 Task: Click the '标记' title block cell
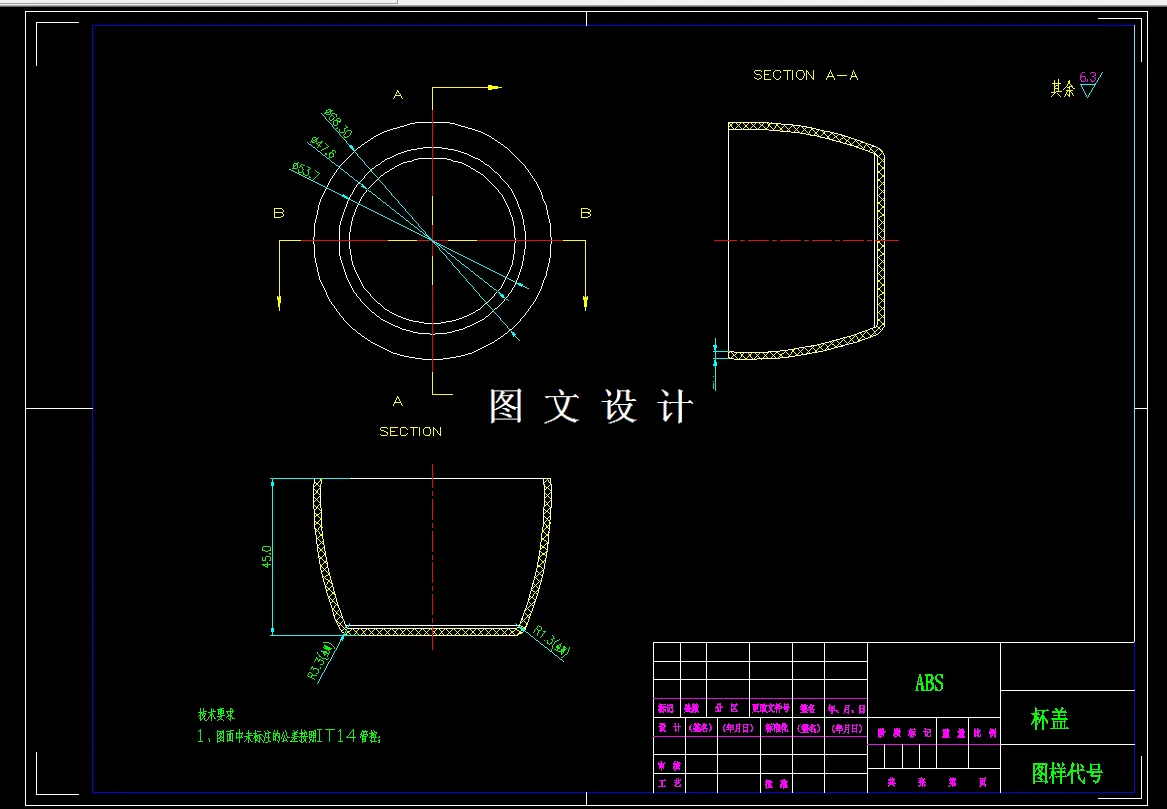[666, 709]
